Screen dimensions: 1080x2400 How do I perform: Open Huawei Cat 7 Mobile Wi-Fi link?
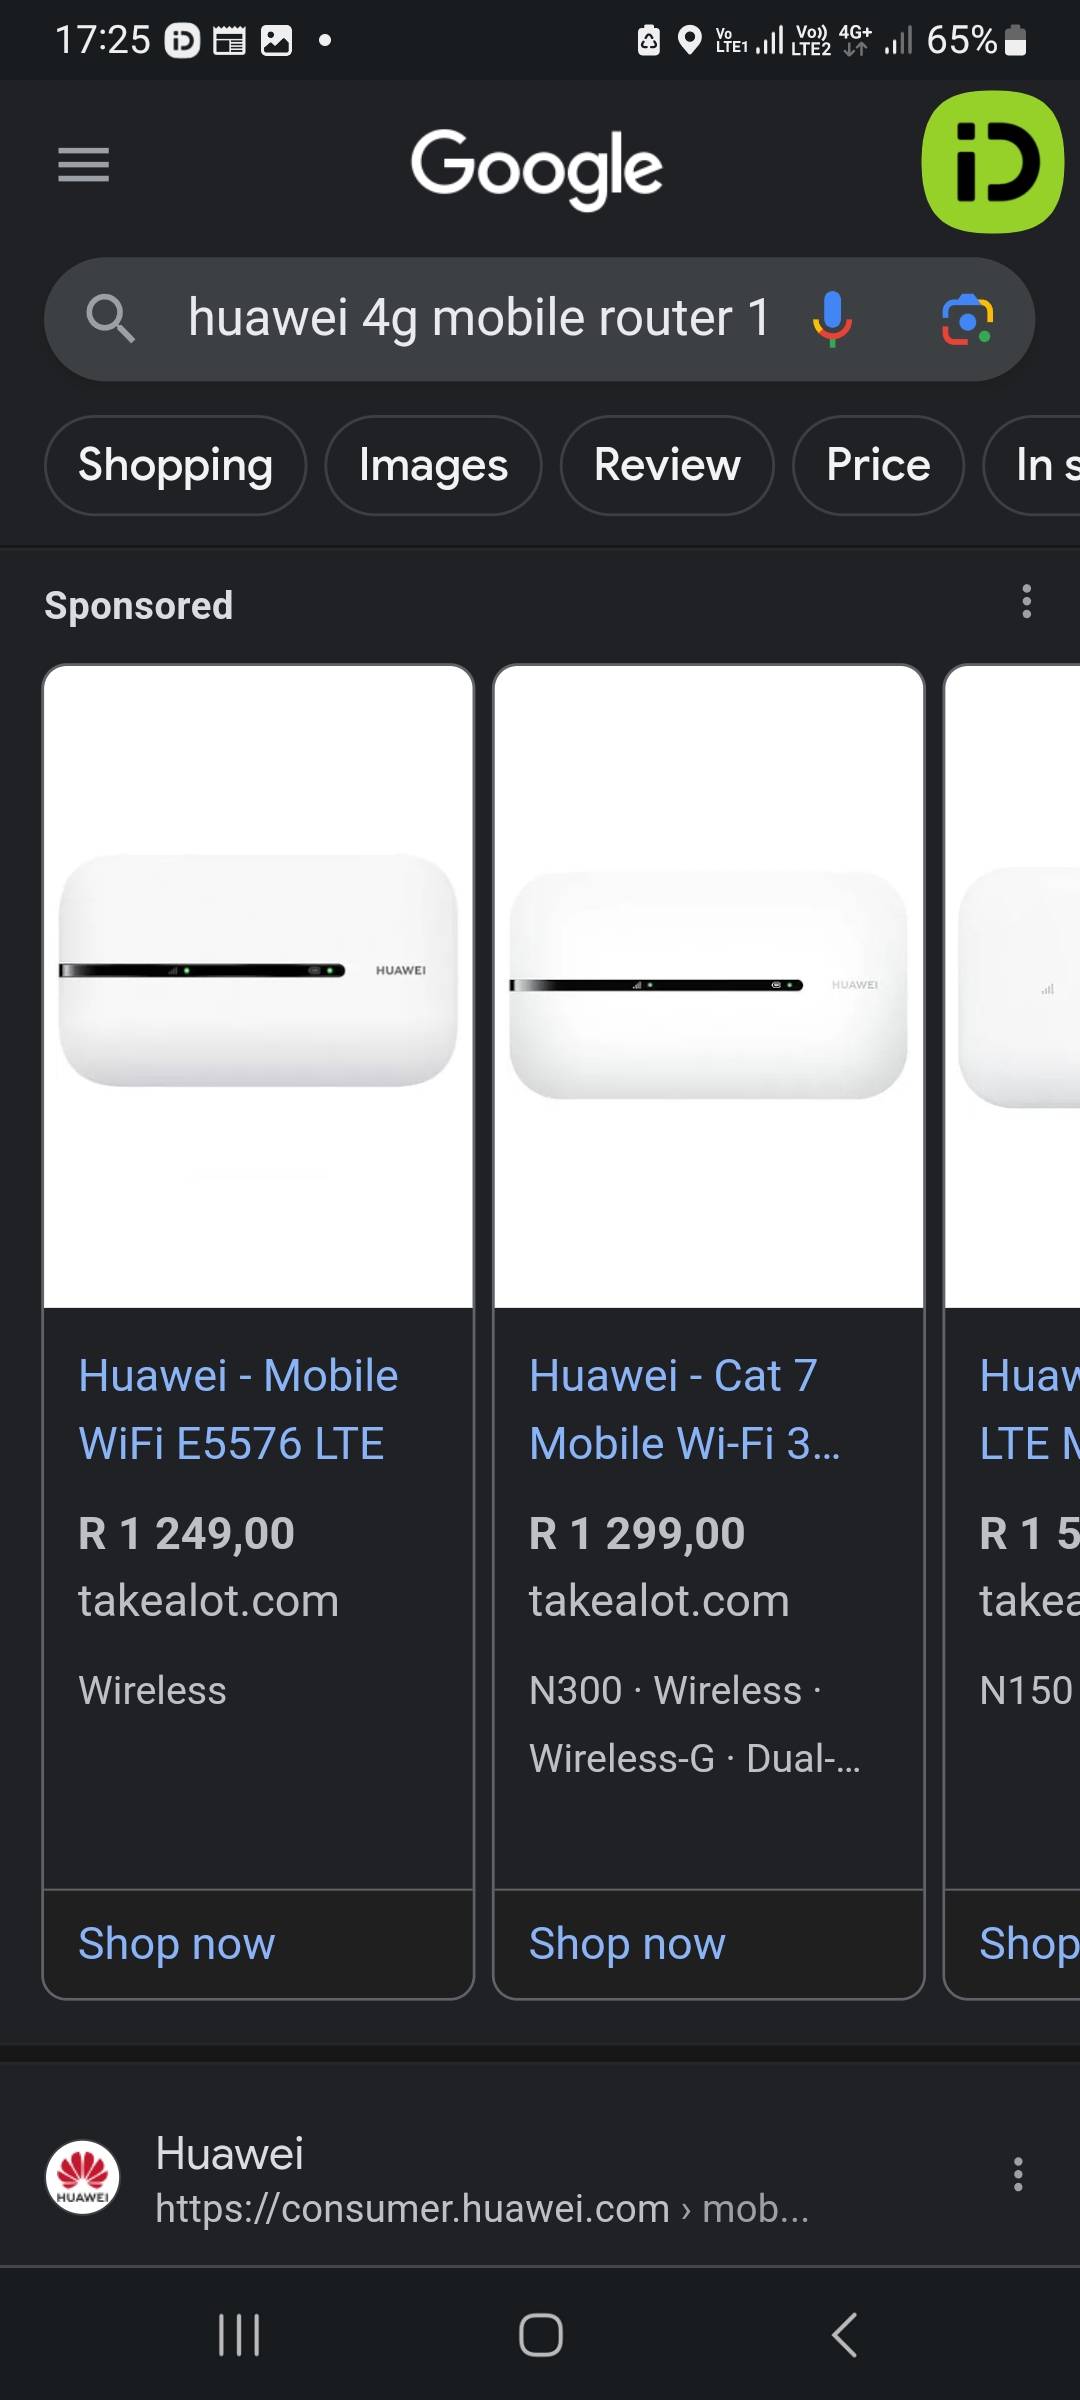(x=685, y=1409)
